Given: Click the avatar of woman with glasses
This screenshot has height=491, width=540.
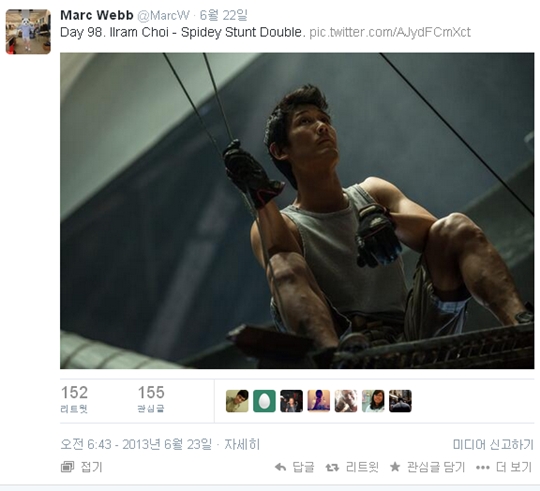Looking at the screenshot, I should pos(373,401).
